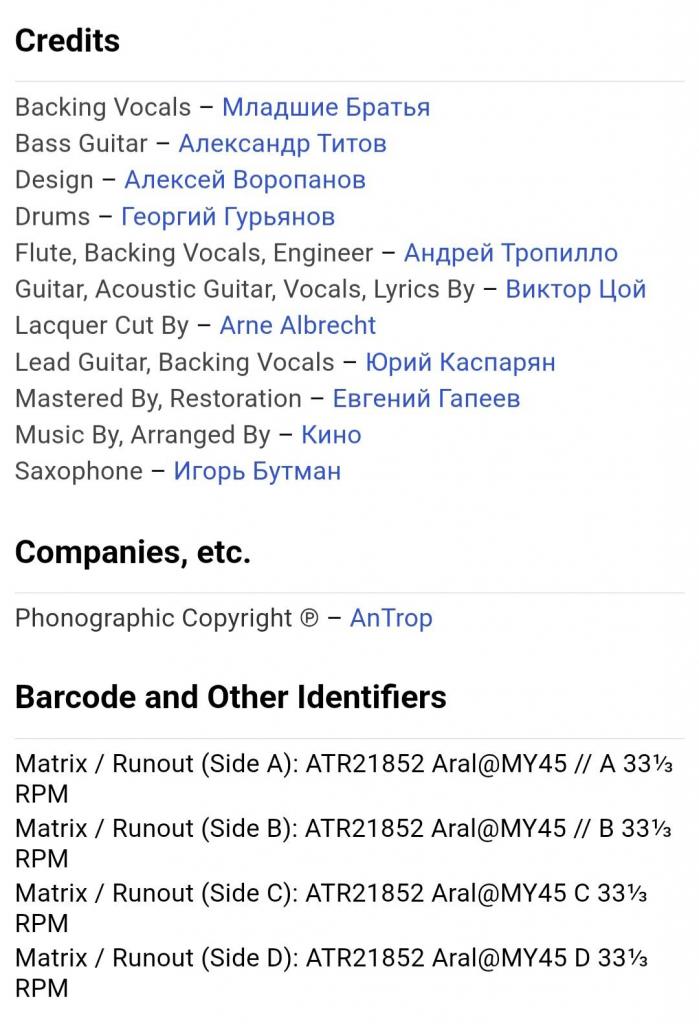Open Георгий Гурьянов drums credit link

point(228,217)
